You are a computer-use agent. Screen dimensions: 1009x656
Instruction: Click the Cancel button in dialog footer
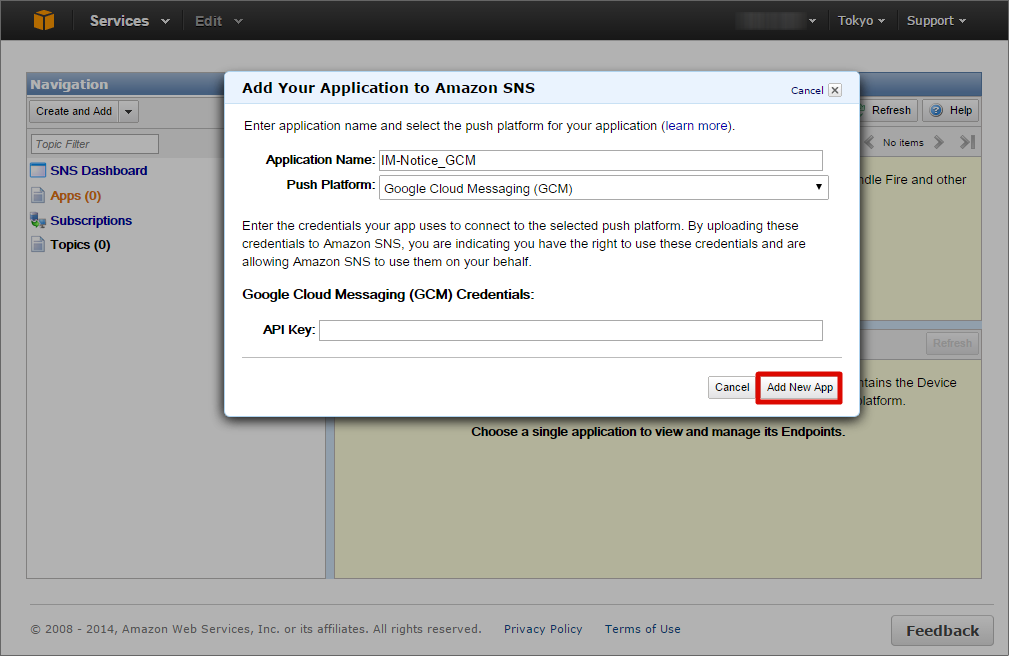(732, 387)
